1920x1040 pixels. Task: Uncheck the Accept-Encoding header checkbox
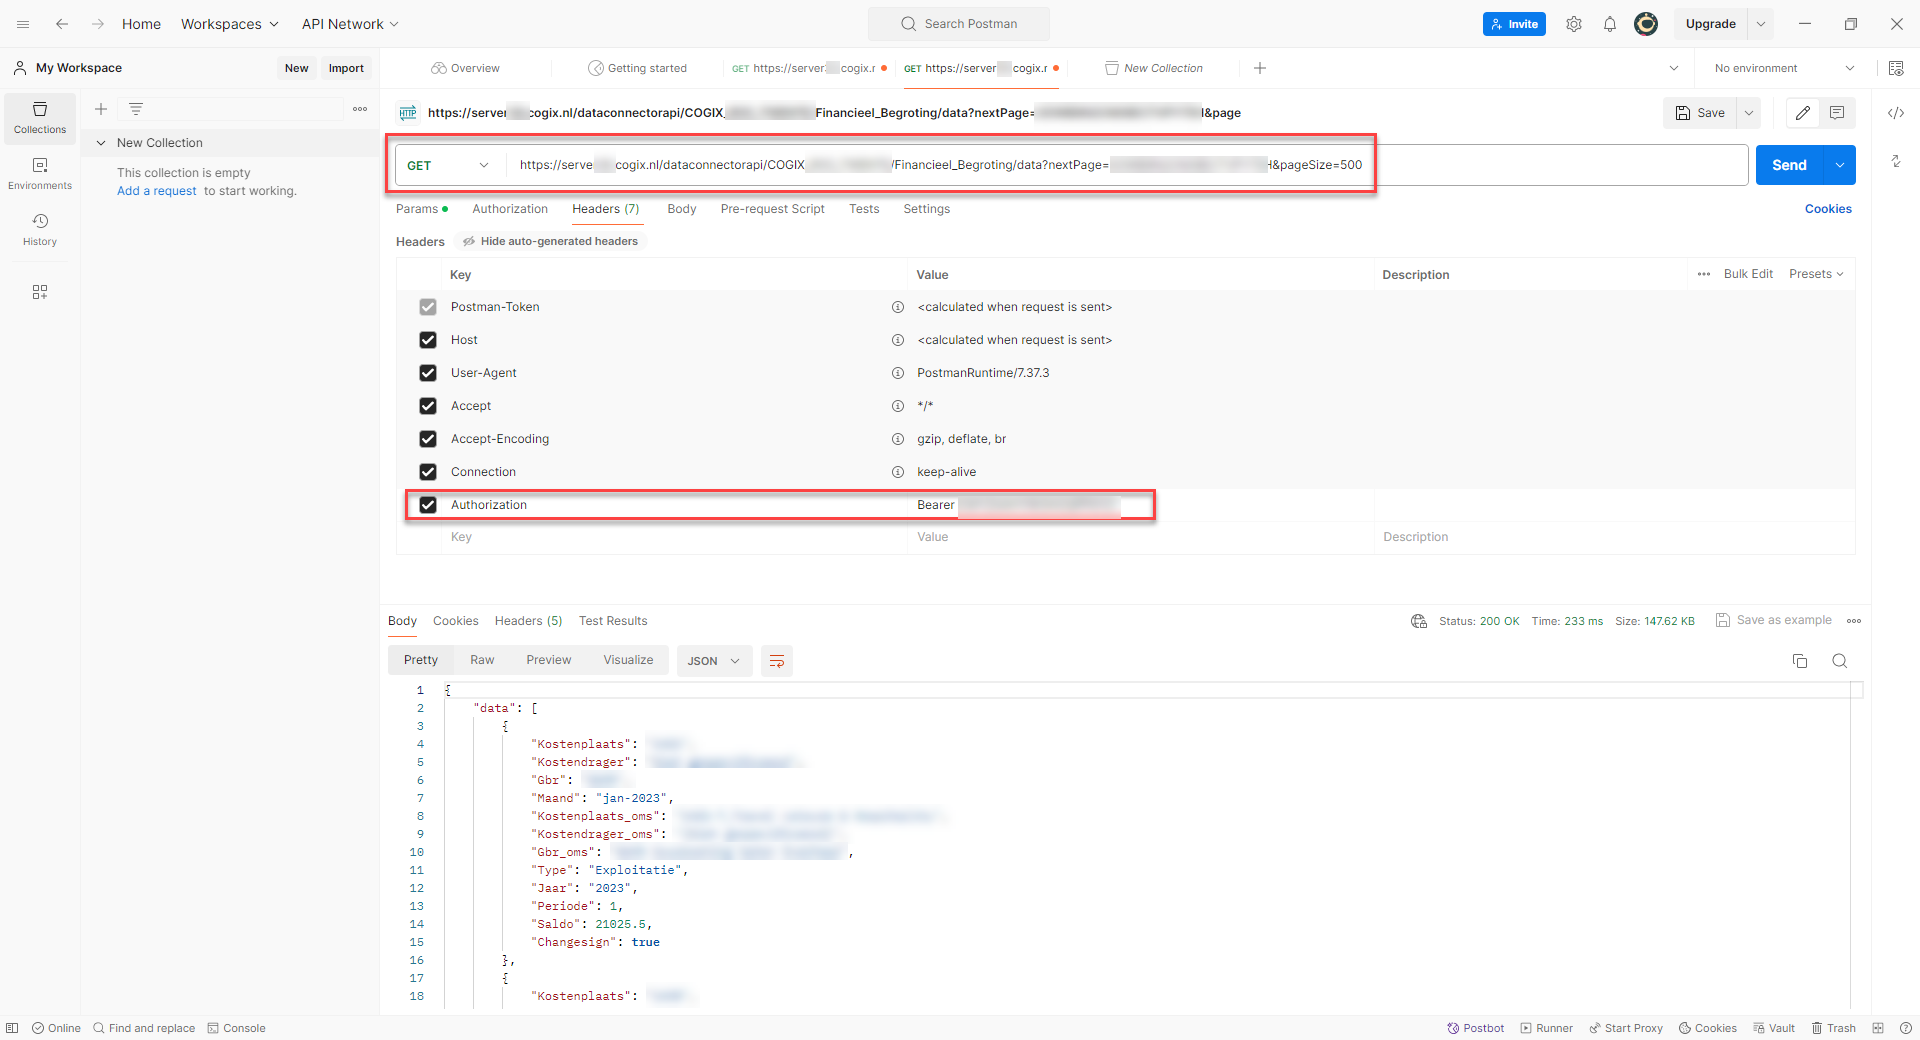pyautogui.click(x=428, y=439)
